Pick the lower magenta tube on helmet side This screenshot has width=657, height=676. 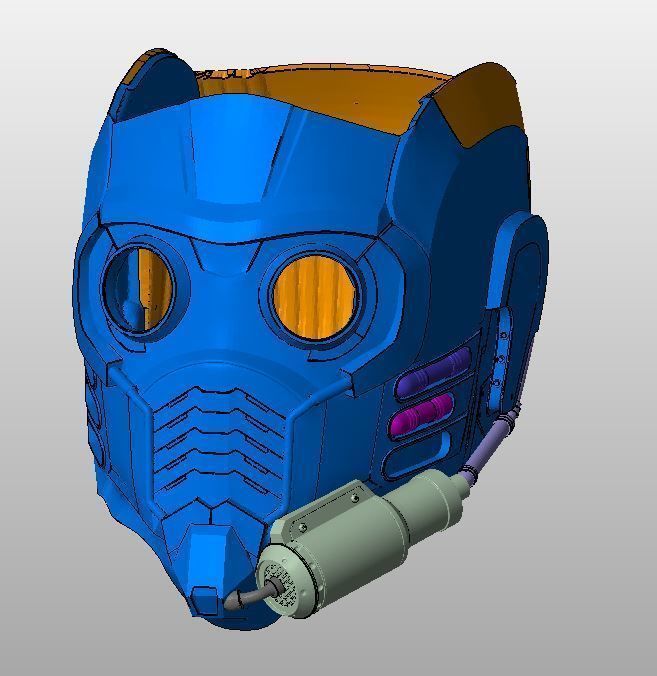tap(421, 416)
